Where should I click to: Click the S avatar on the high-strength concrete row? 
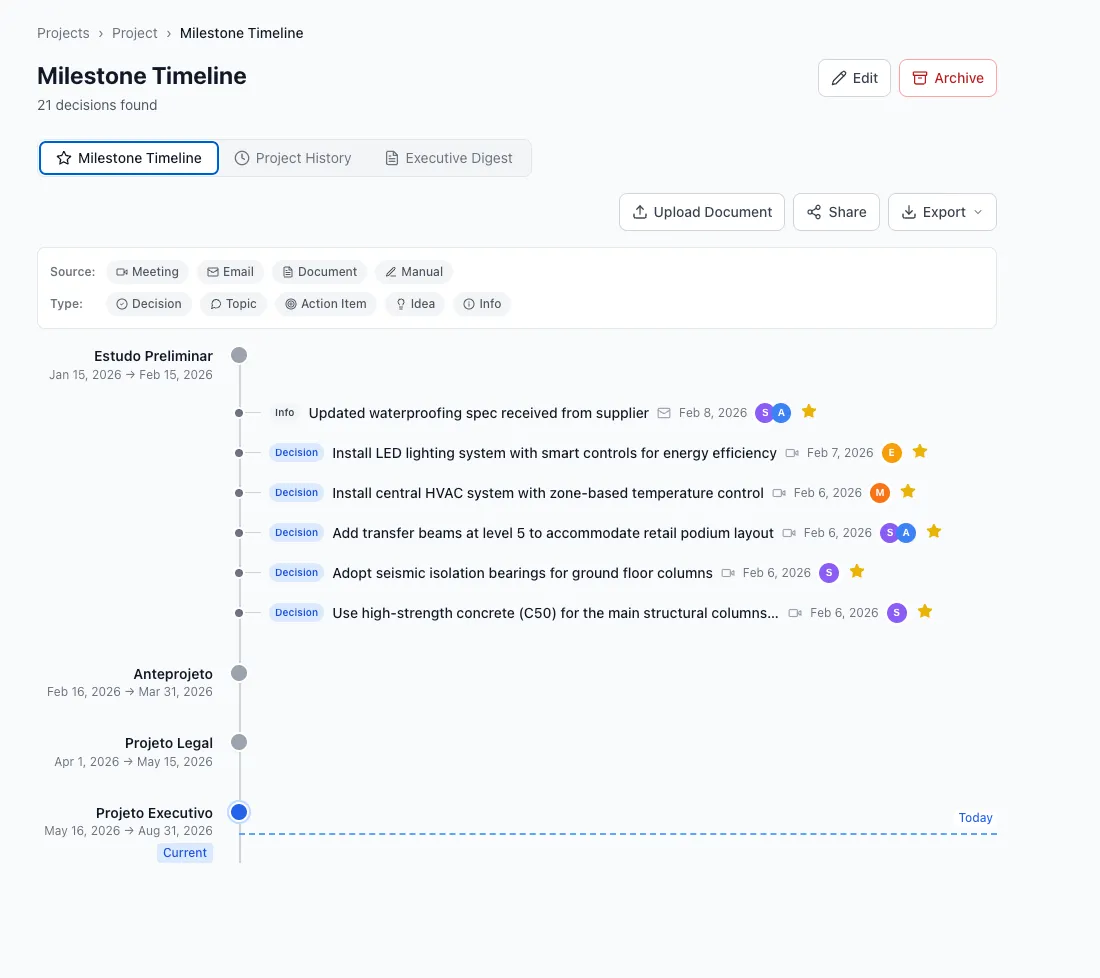897,613
